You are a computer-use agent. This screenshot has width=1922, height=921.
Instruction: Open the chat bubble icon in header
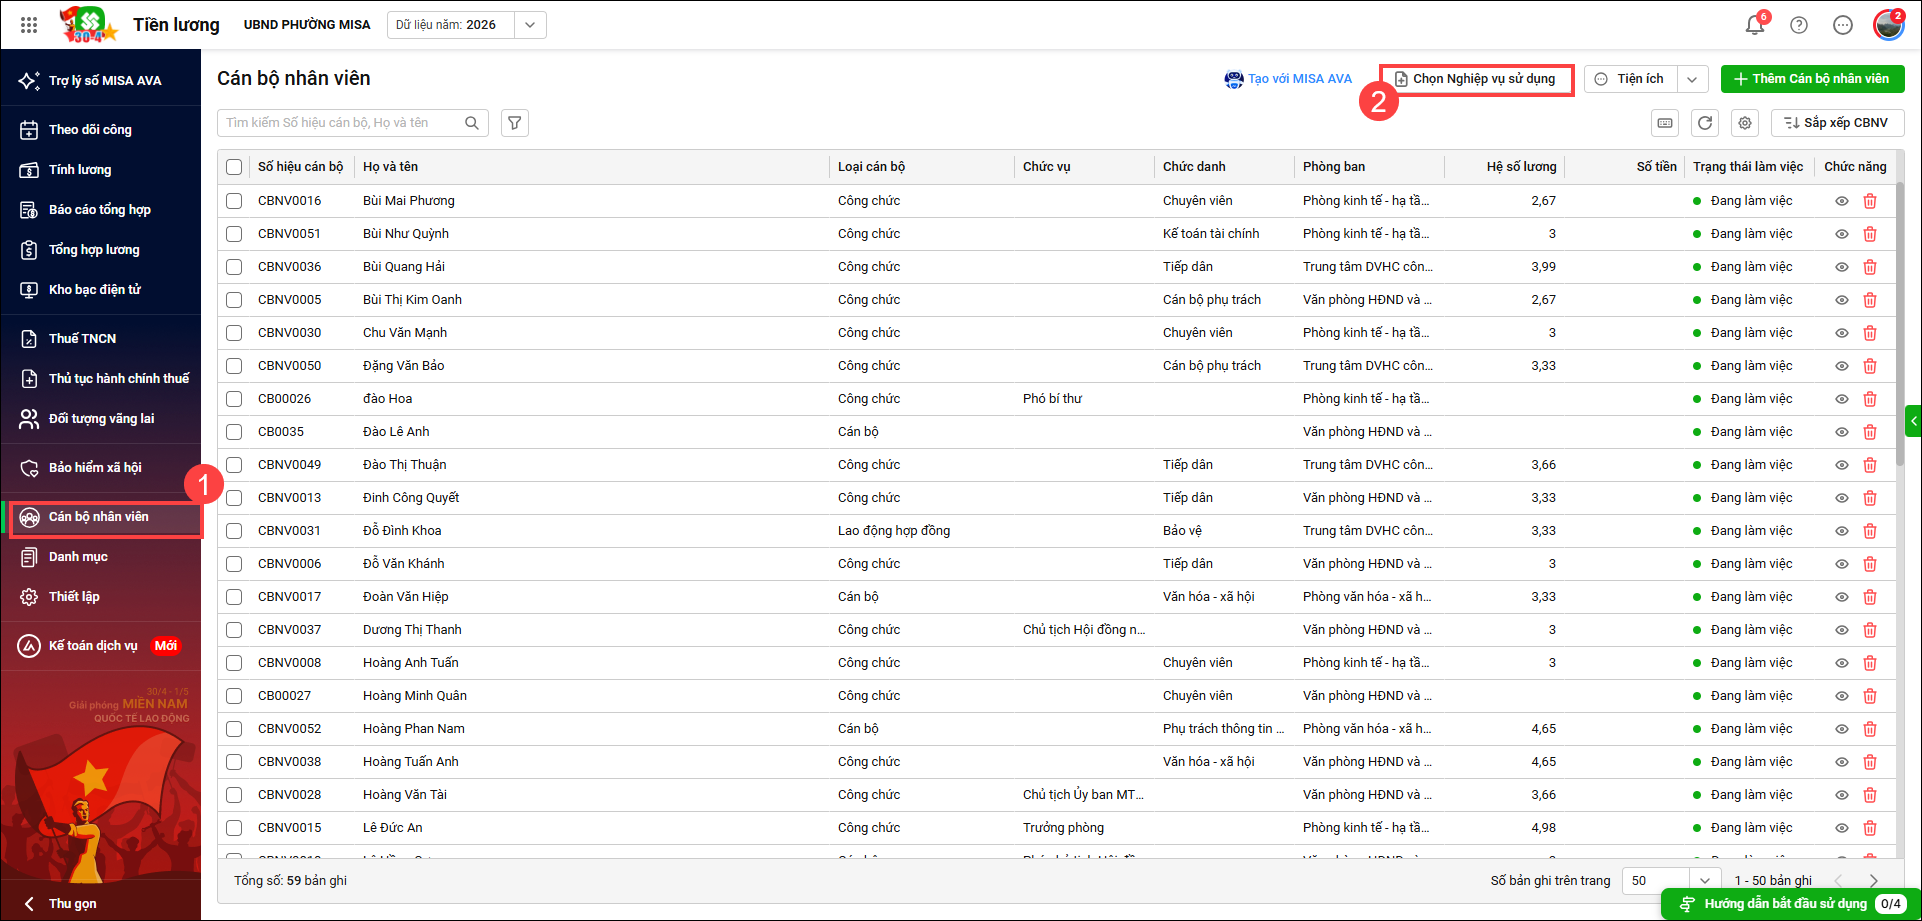coord(1843,25)
